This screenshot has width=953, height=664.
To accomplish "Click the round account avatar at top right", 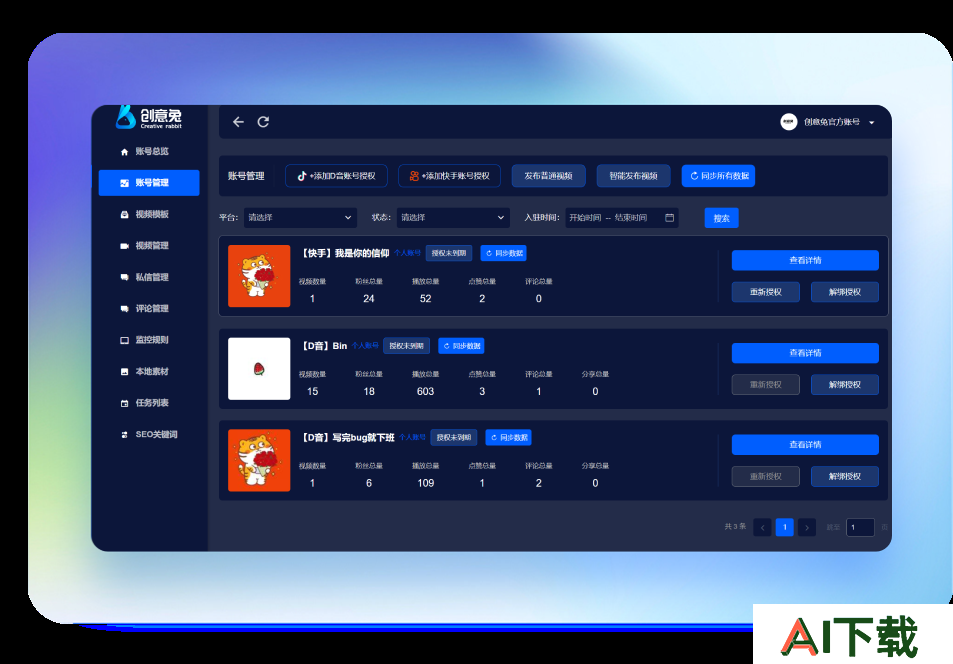I will [x=788, y=122].
